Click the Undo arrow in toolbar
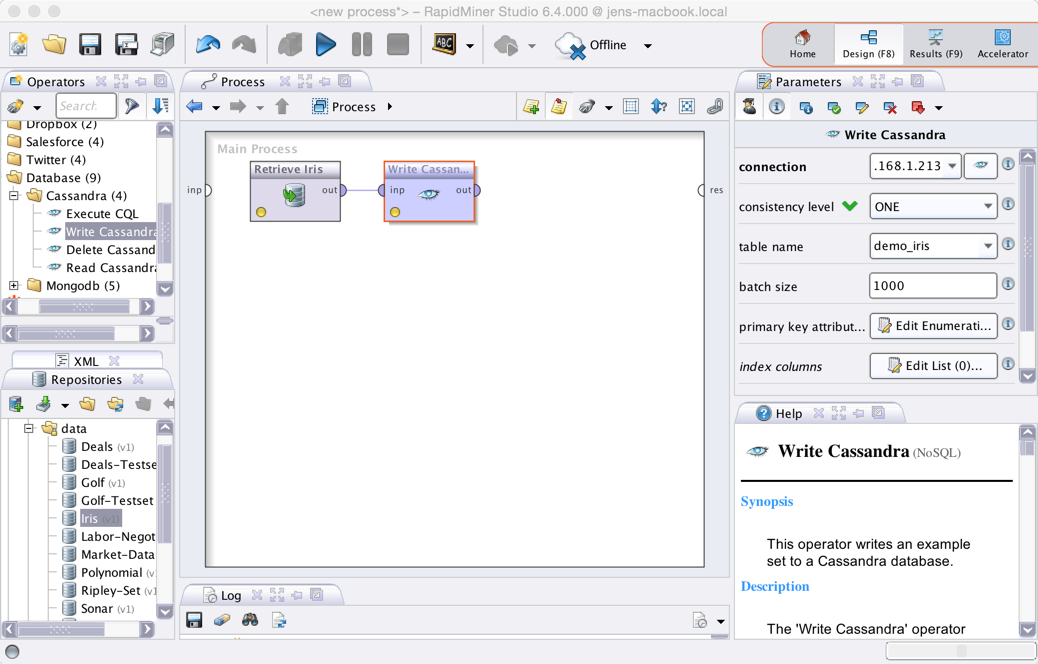The height and width of the screenshot is (664, 1038). [x=208, y=44]
